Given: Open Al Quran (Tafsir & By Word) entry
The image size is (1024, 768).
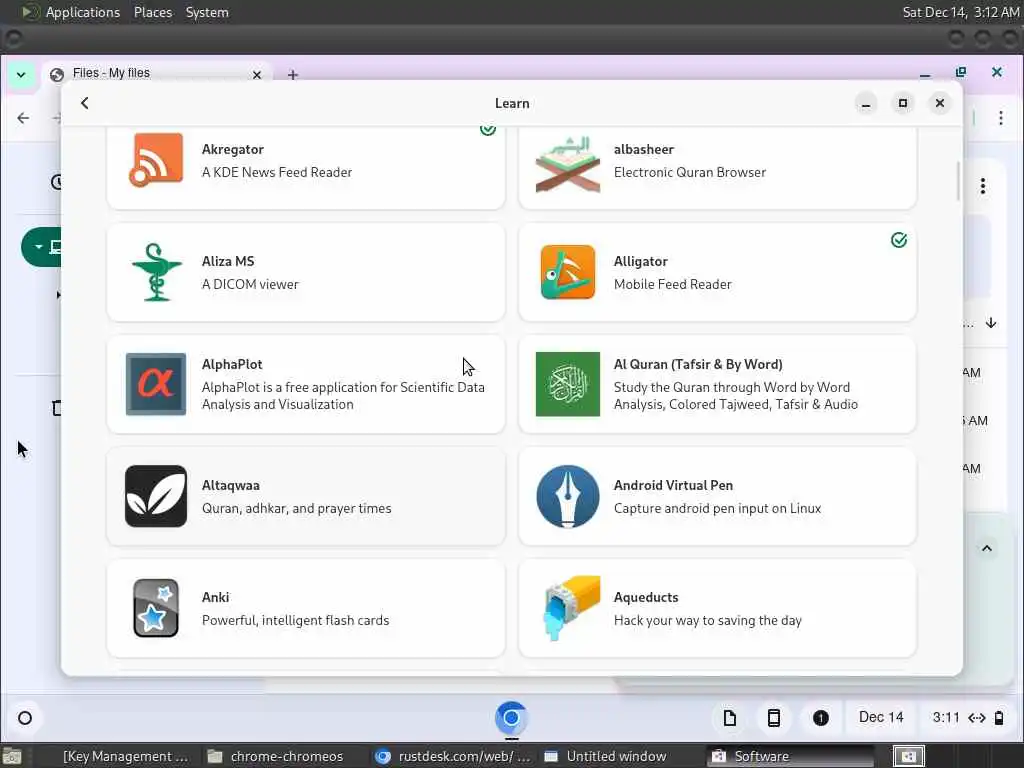Looking at the screenshot, I should click(717, 384).
